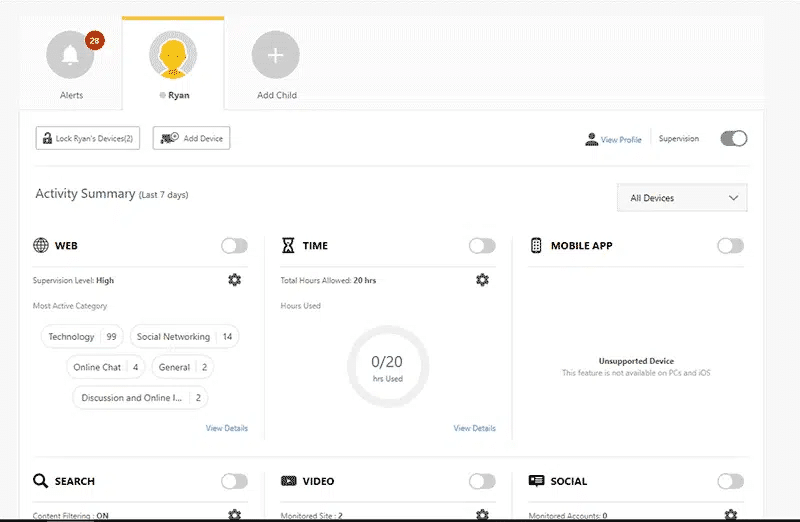Select the Technology category chip
This screenshot has height=522, width=800.
click(x=83, y=337)
